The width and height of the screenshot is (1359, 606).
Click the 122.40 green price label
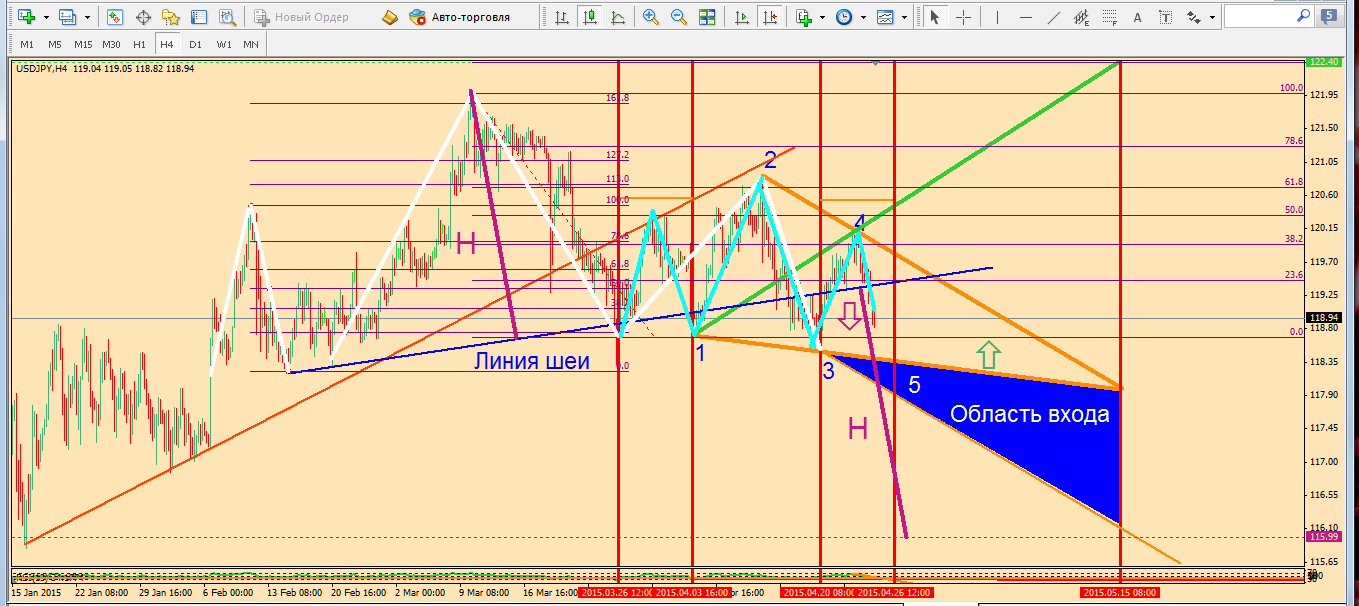1324,62
